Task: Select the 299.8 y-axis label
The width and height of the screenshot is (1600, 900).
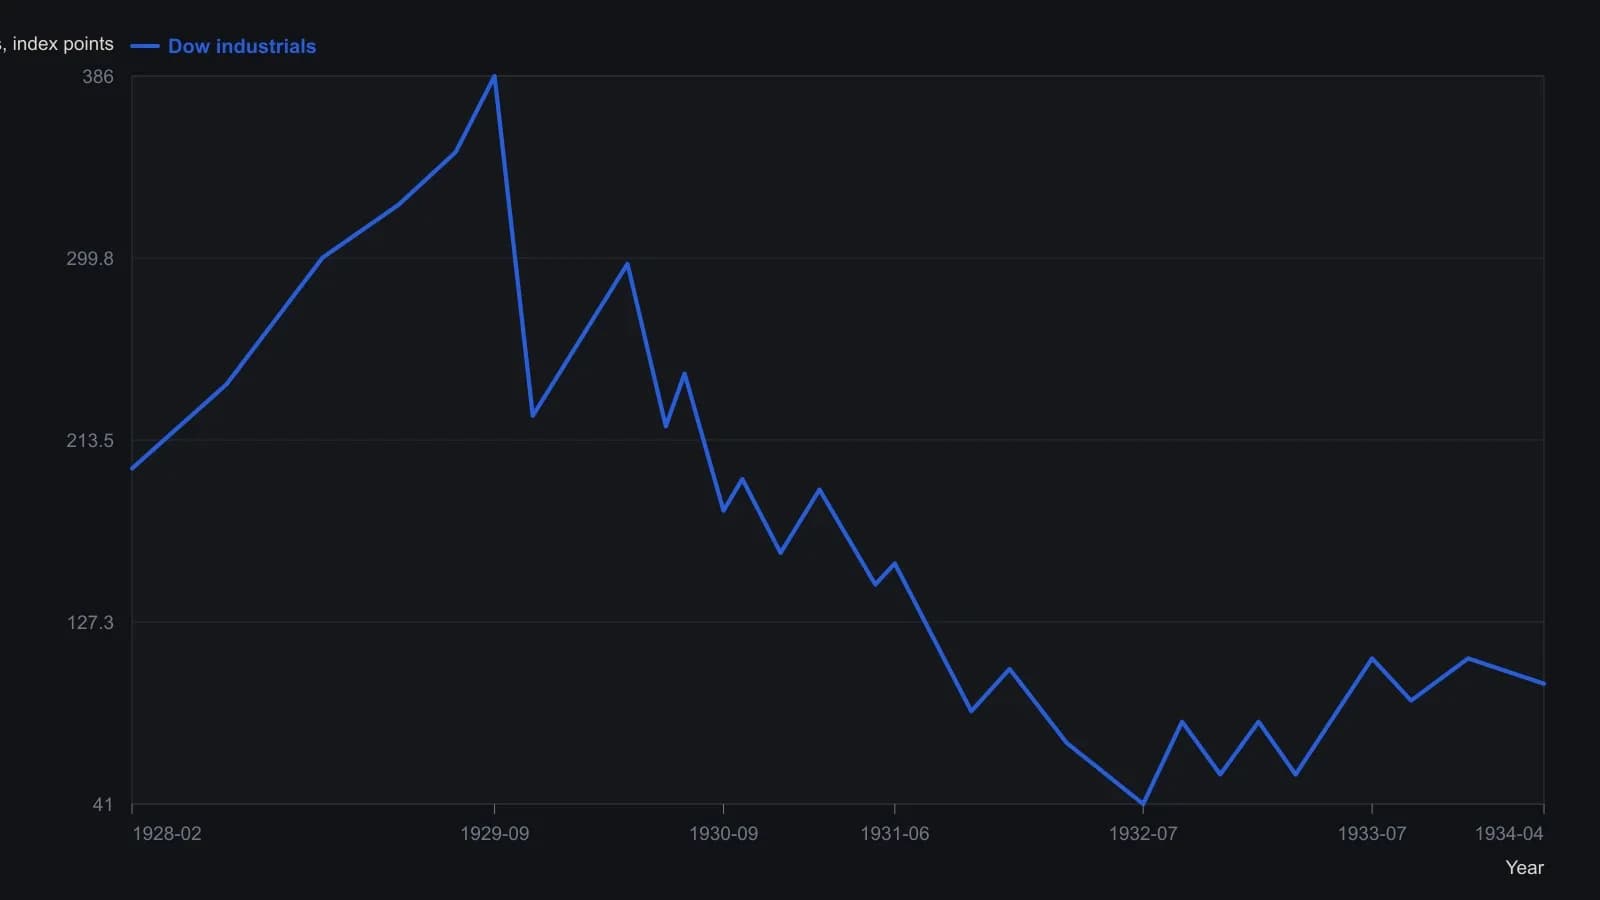Action: [x=90, y=259]
